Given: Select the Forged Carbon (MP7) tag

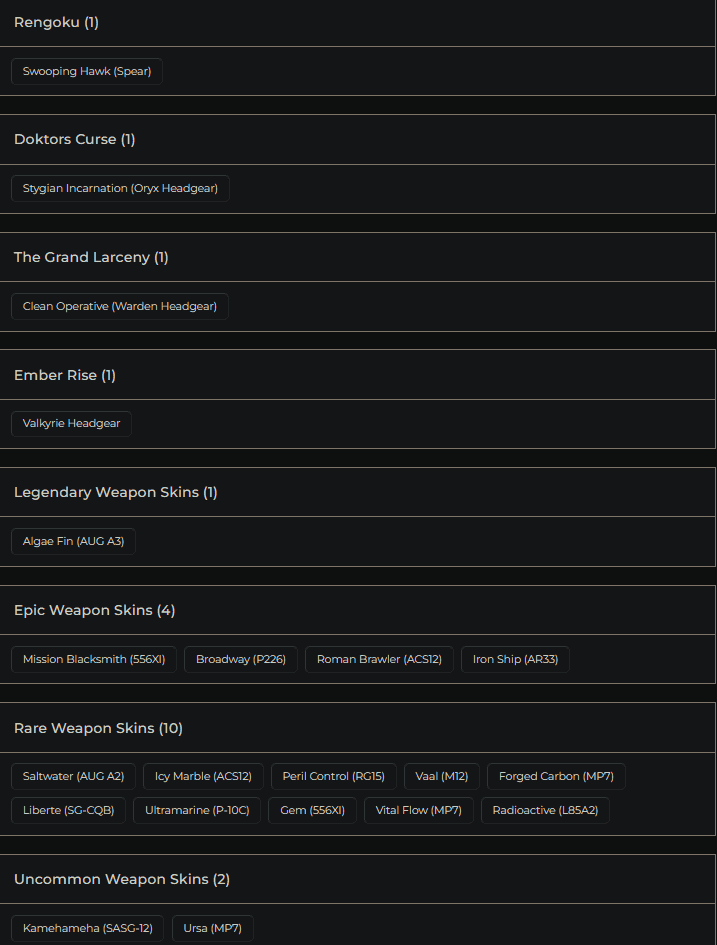Looking at the screenshot, I should pyautogui.click(x=556, y=776).
